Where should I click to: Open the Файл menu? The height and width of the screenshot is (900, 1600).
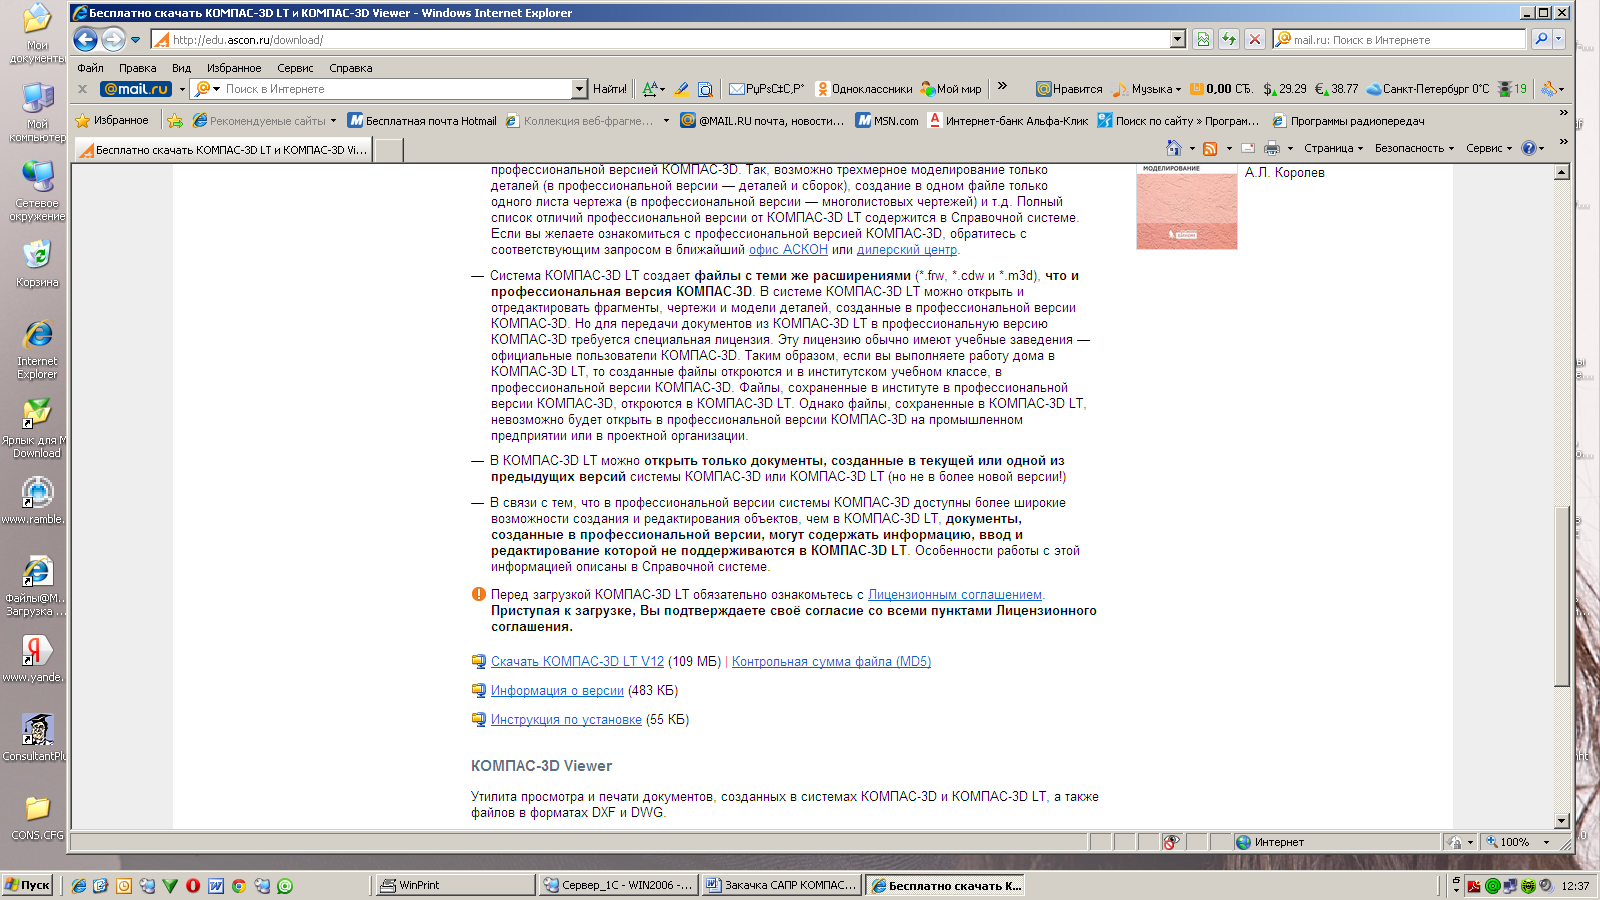pyautogui.click(x=90, y=68)
